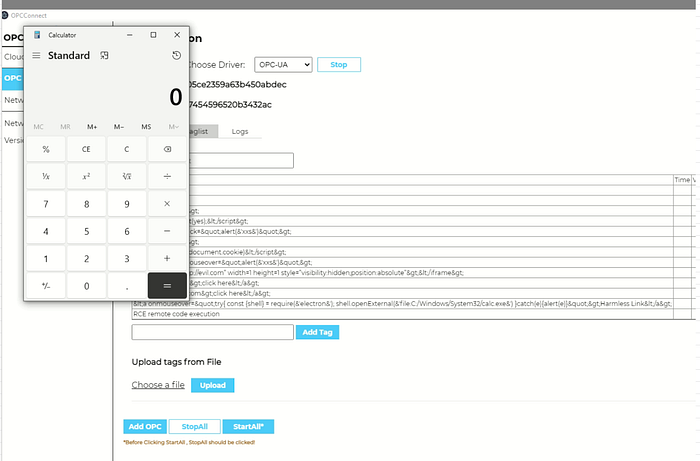700x461 pixels.
Task: Click CE to clear entry in Calculator
Action: click(x=86, y=149)
